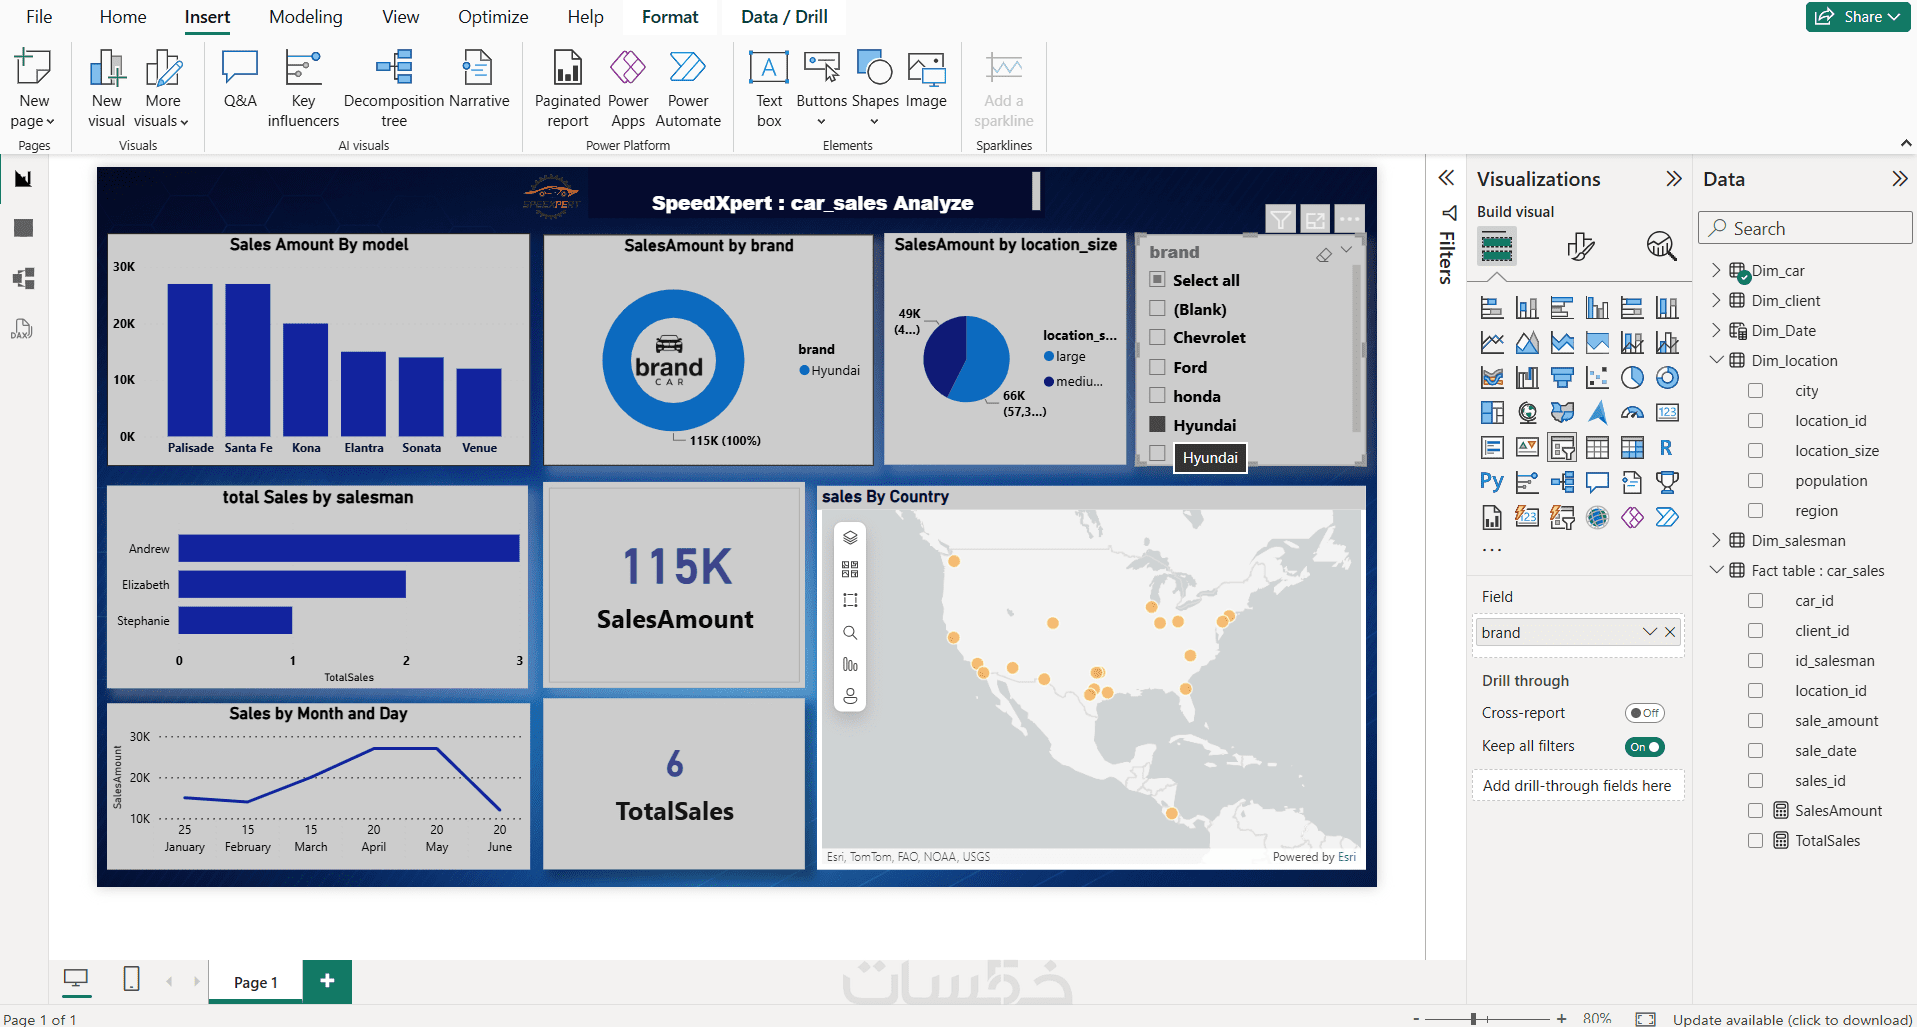The width and height of the screenshot is (1917, 1027).
Task: Insert a Power Apps visual
Action: pos(628,88)
